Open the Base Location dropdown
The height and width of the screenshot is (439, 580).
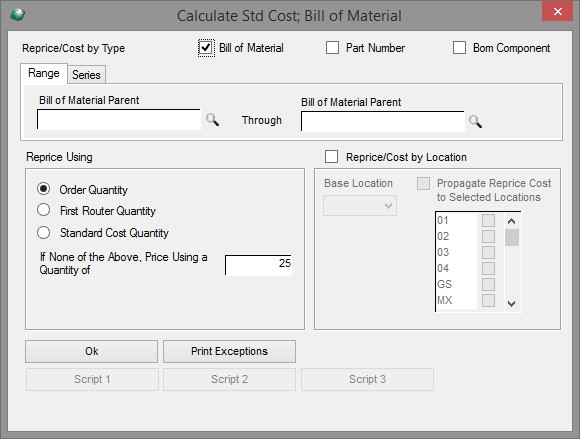360,206
